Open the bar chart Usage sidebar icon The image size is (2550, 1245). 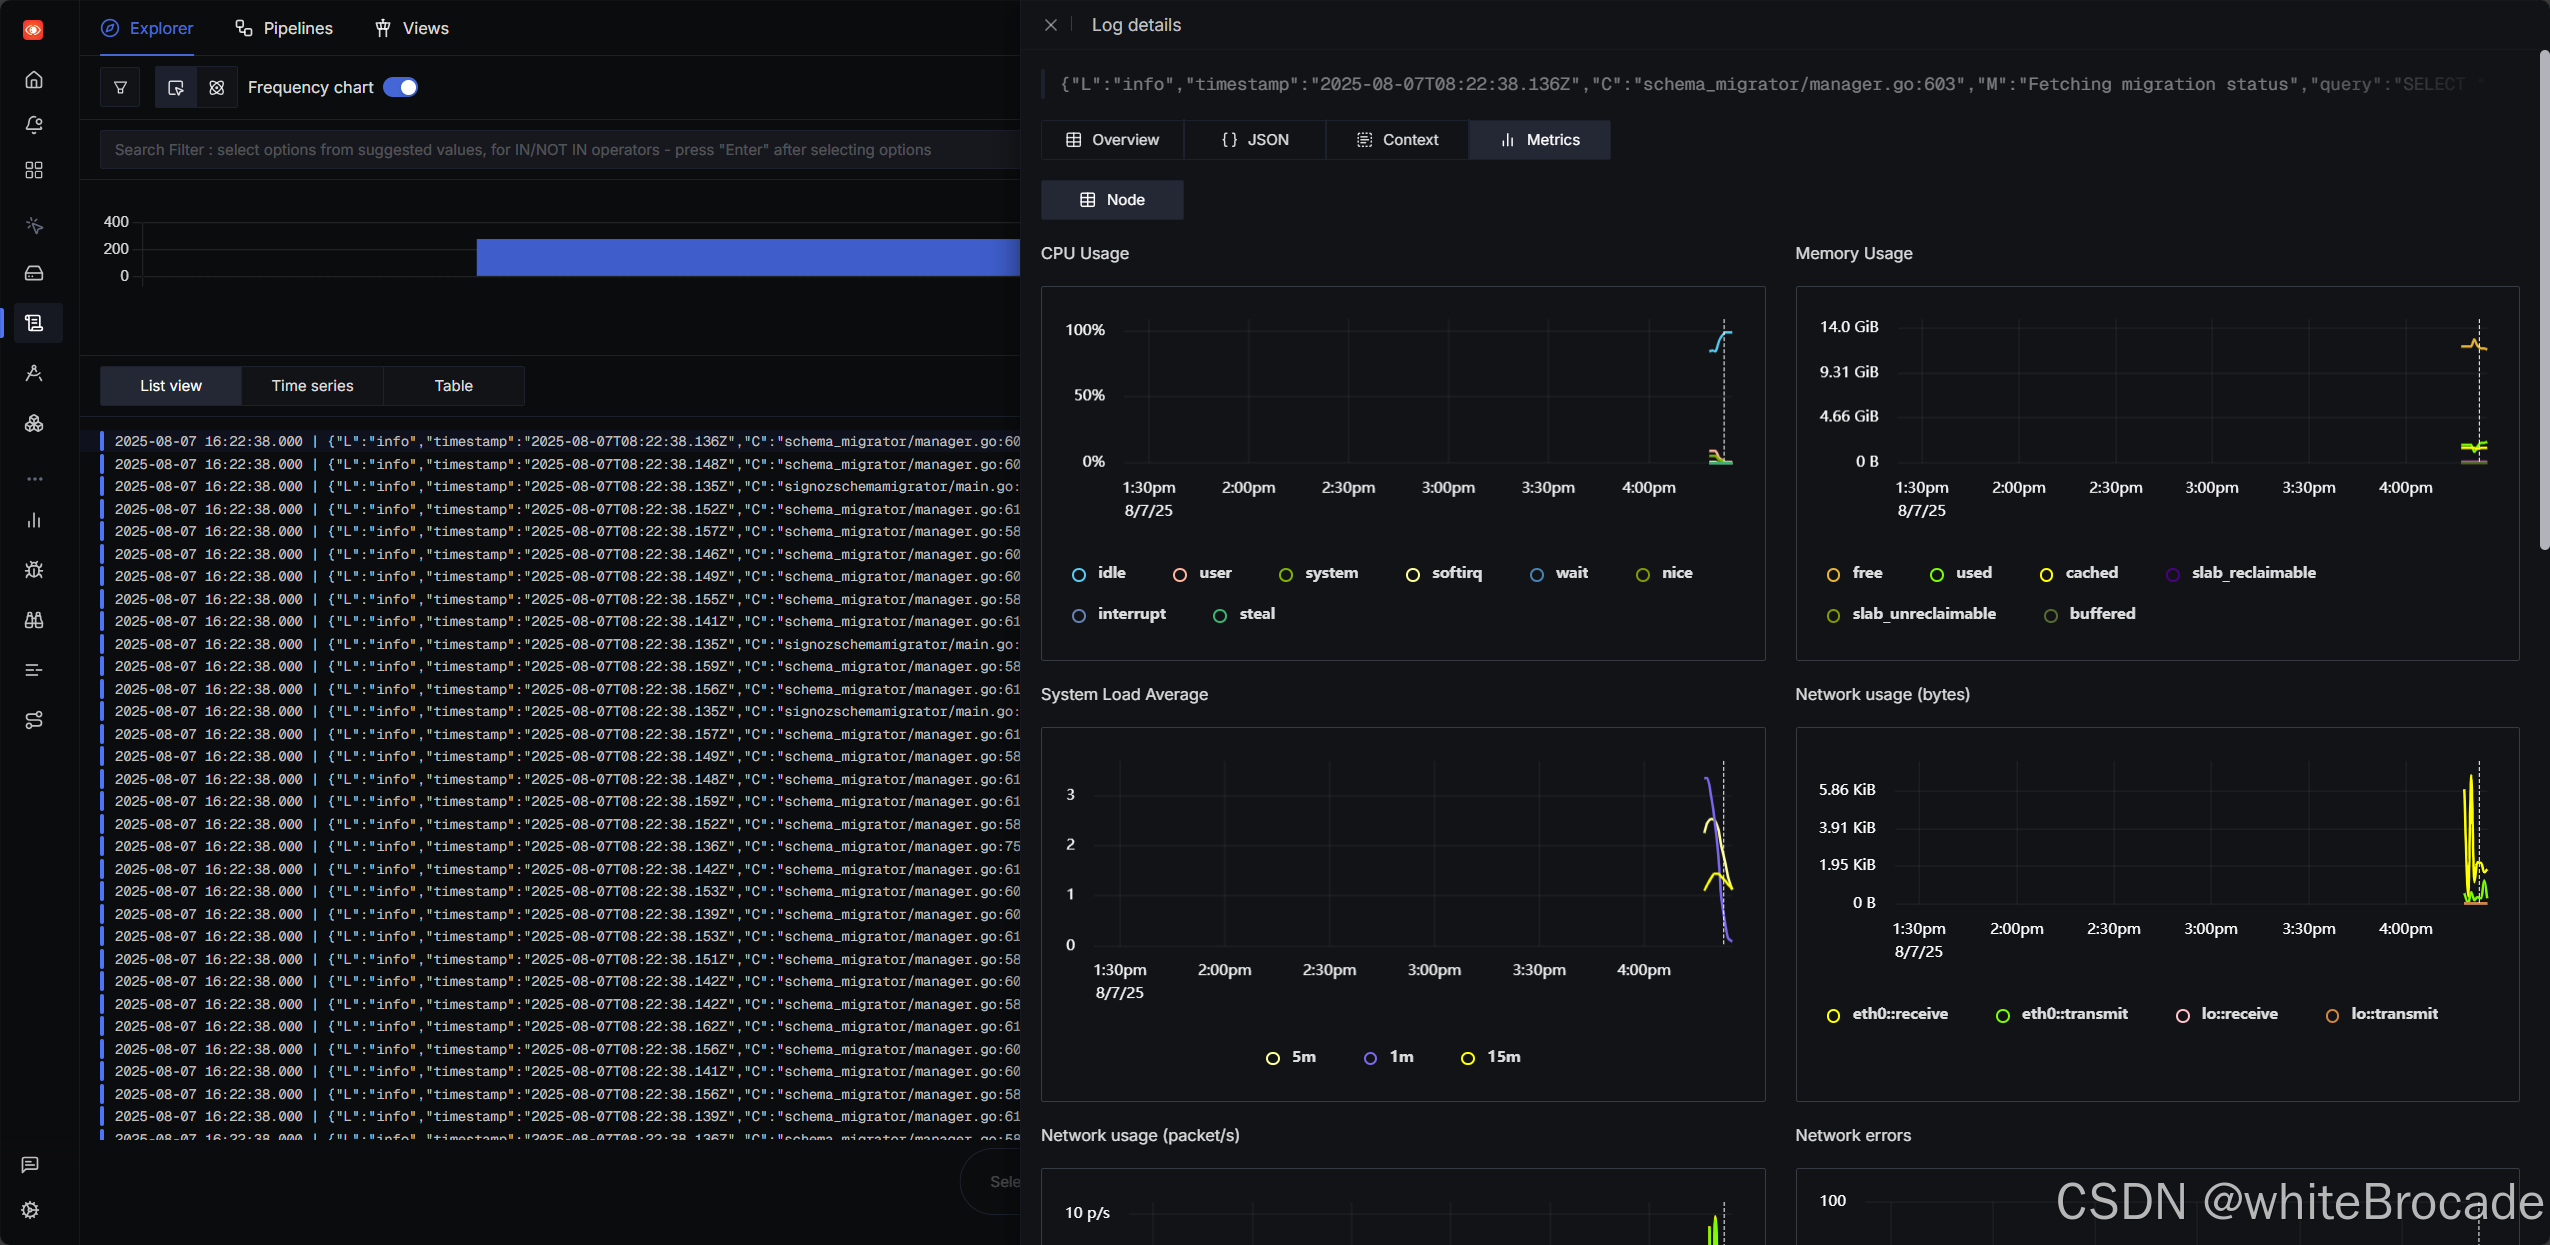(34, 520)
